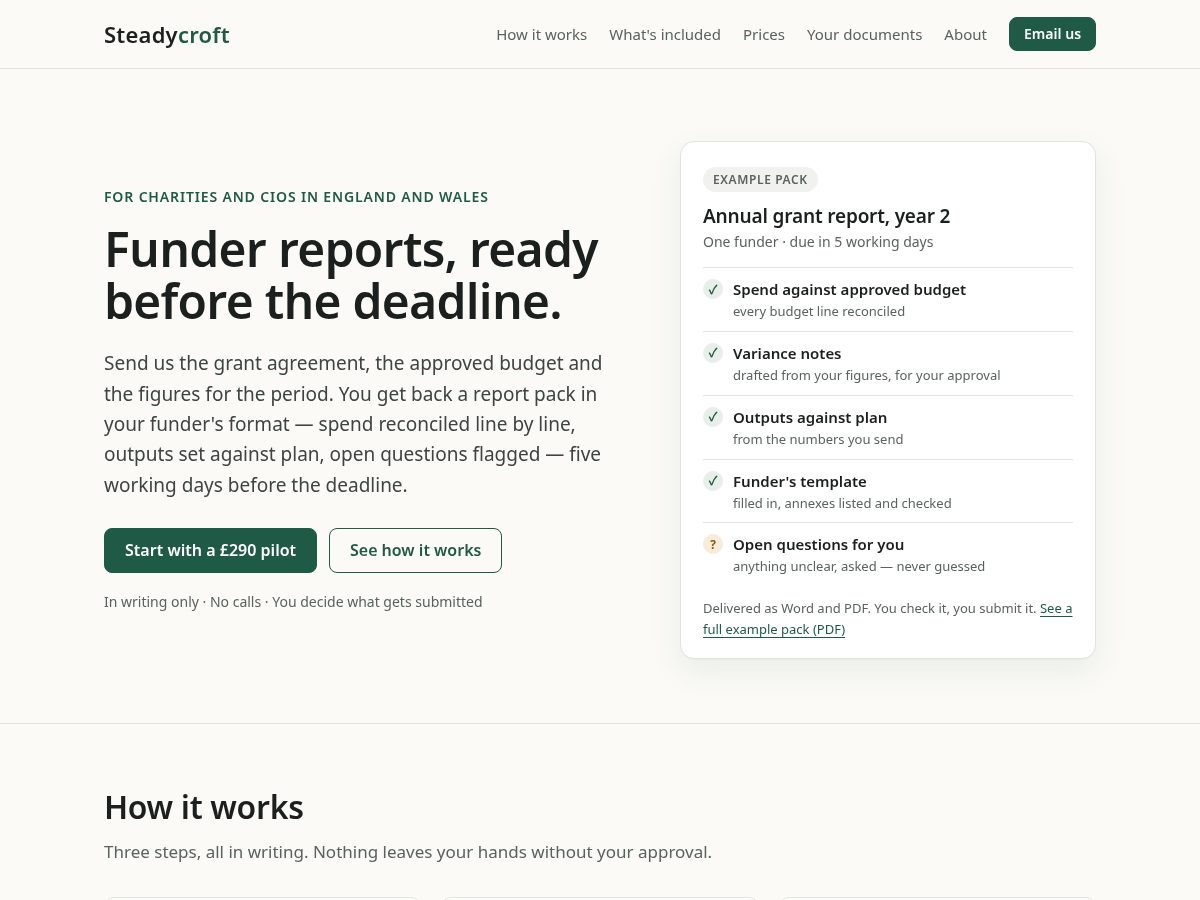Click checkmark icon beside Outputs against plan
The width and height of the screenshot is (1200, 900).
tap(713, 417)
